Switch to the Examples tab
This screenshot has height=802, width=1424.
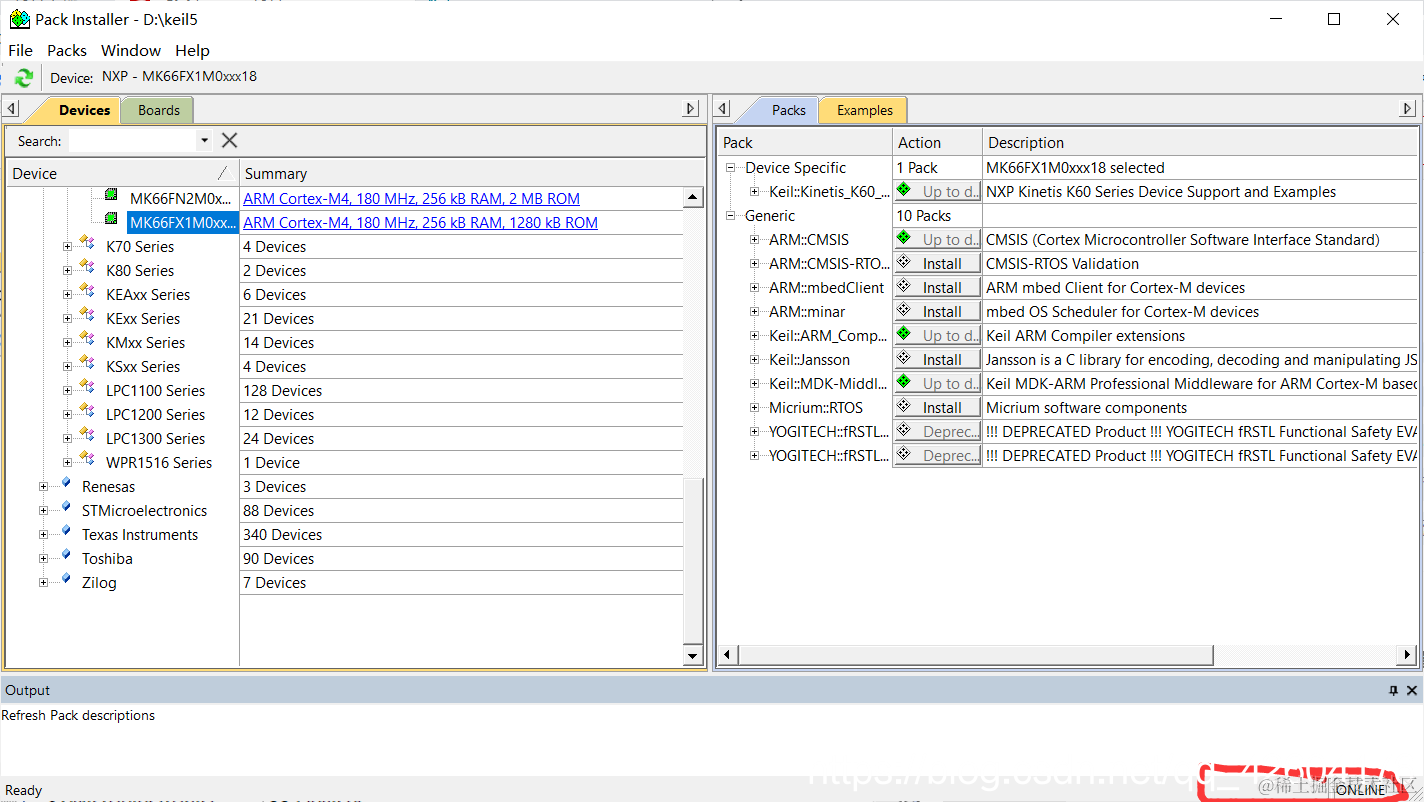[865, 110]
